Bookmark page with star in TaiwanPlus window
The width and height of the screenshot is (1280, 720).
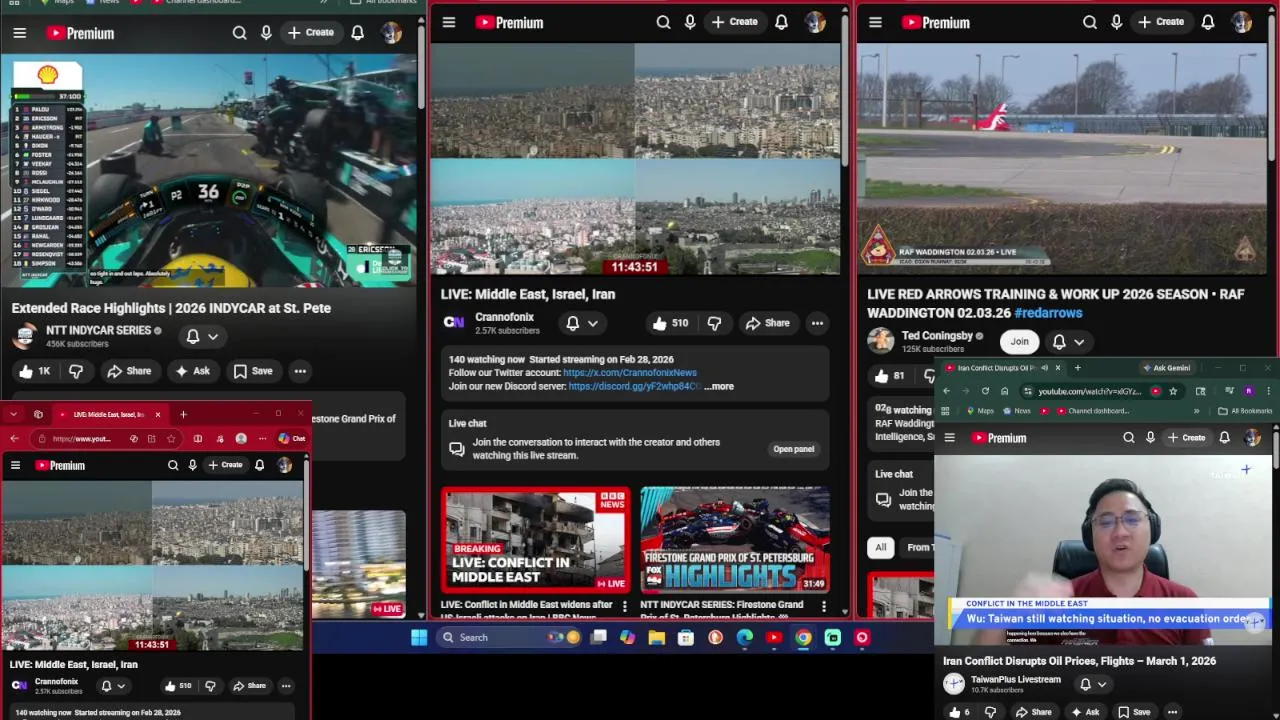pyautogui.click(x=1173, y=391)
